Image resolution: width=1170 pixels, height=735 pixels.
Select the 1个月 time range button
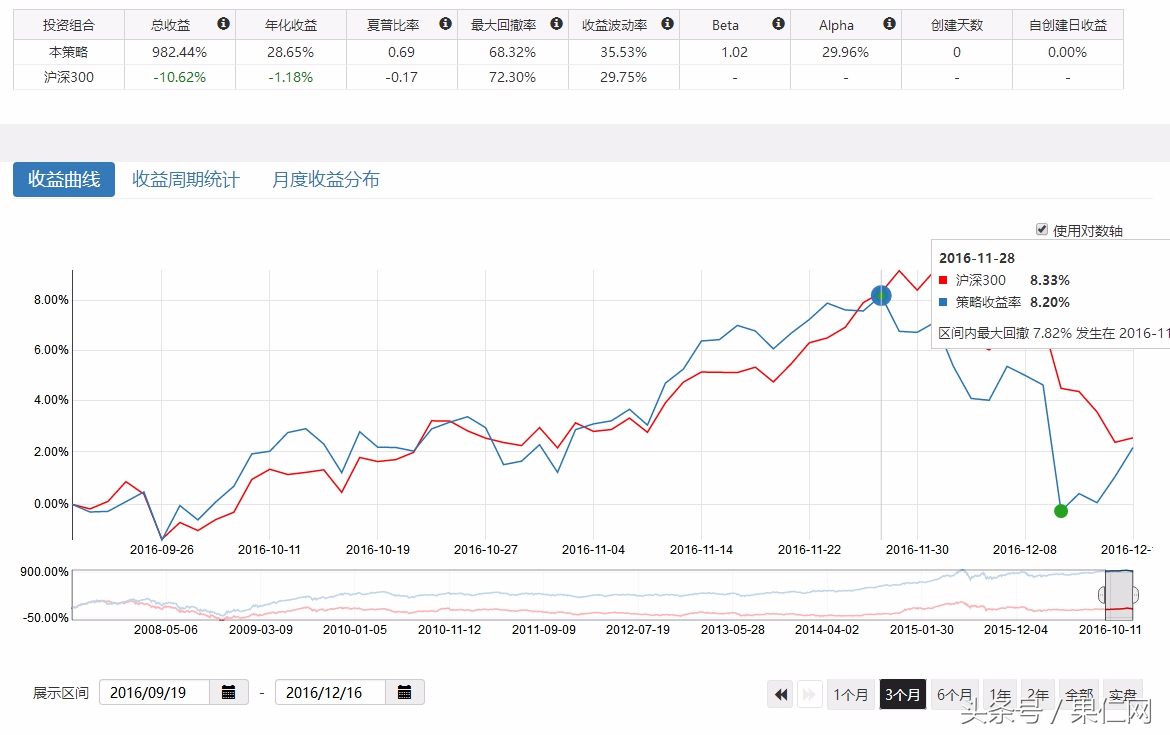click(x=851, y=694)
